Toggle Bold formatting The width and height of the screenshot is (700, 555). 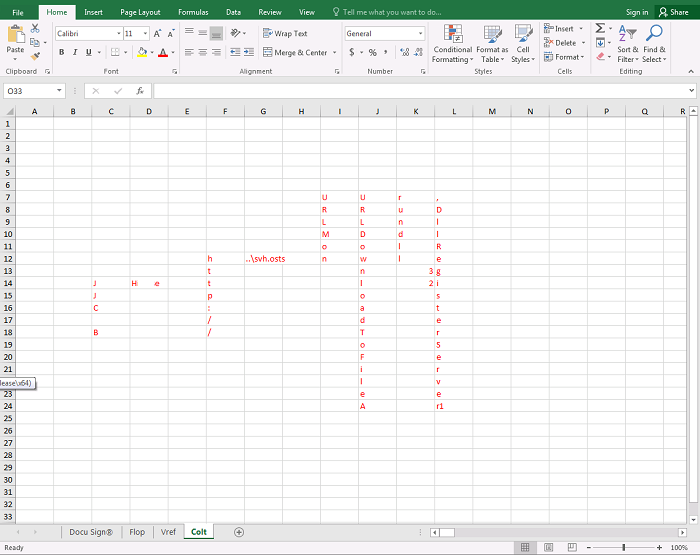pos(61,53)
